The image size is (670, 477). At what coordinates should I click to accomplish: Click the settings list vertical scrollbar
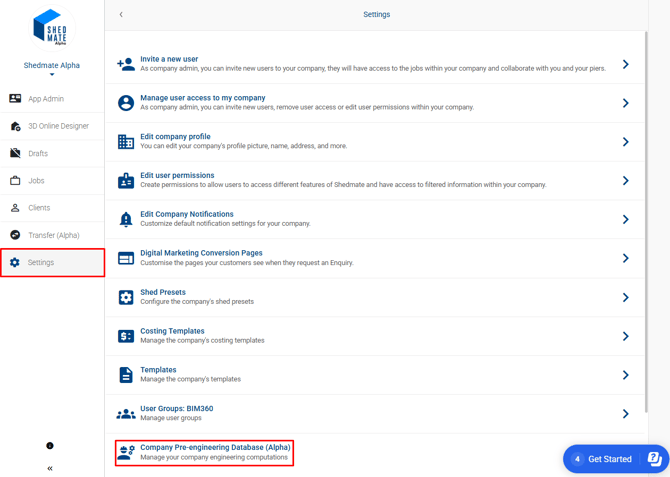click(x=646, y=222)
